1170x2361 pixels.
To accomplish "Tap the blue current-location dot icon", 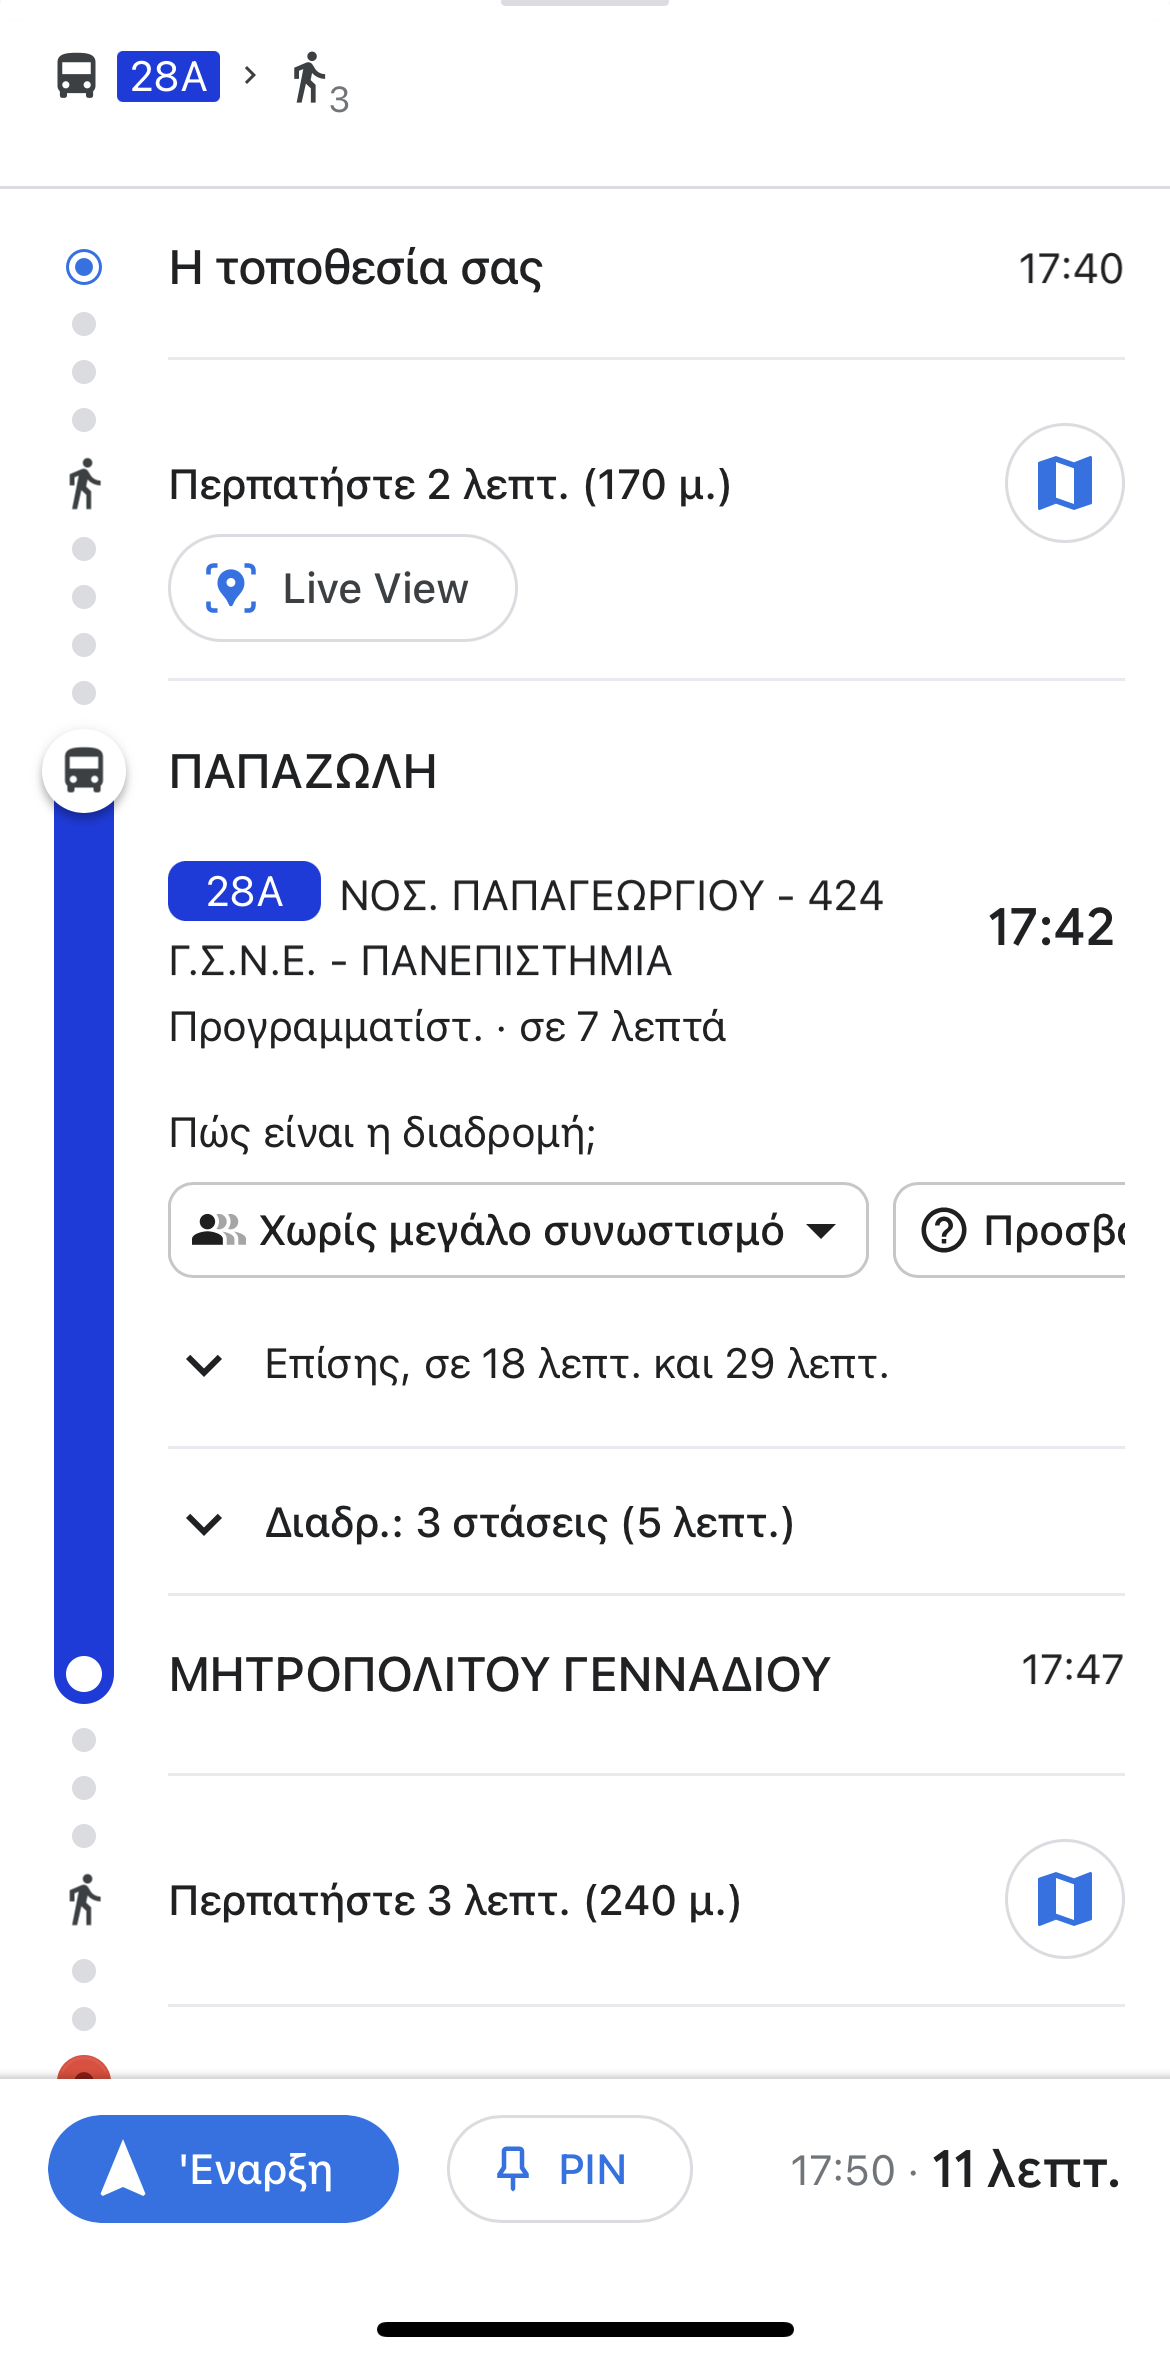I will 84,267.
